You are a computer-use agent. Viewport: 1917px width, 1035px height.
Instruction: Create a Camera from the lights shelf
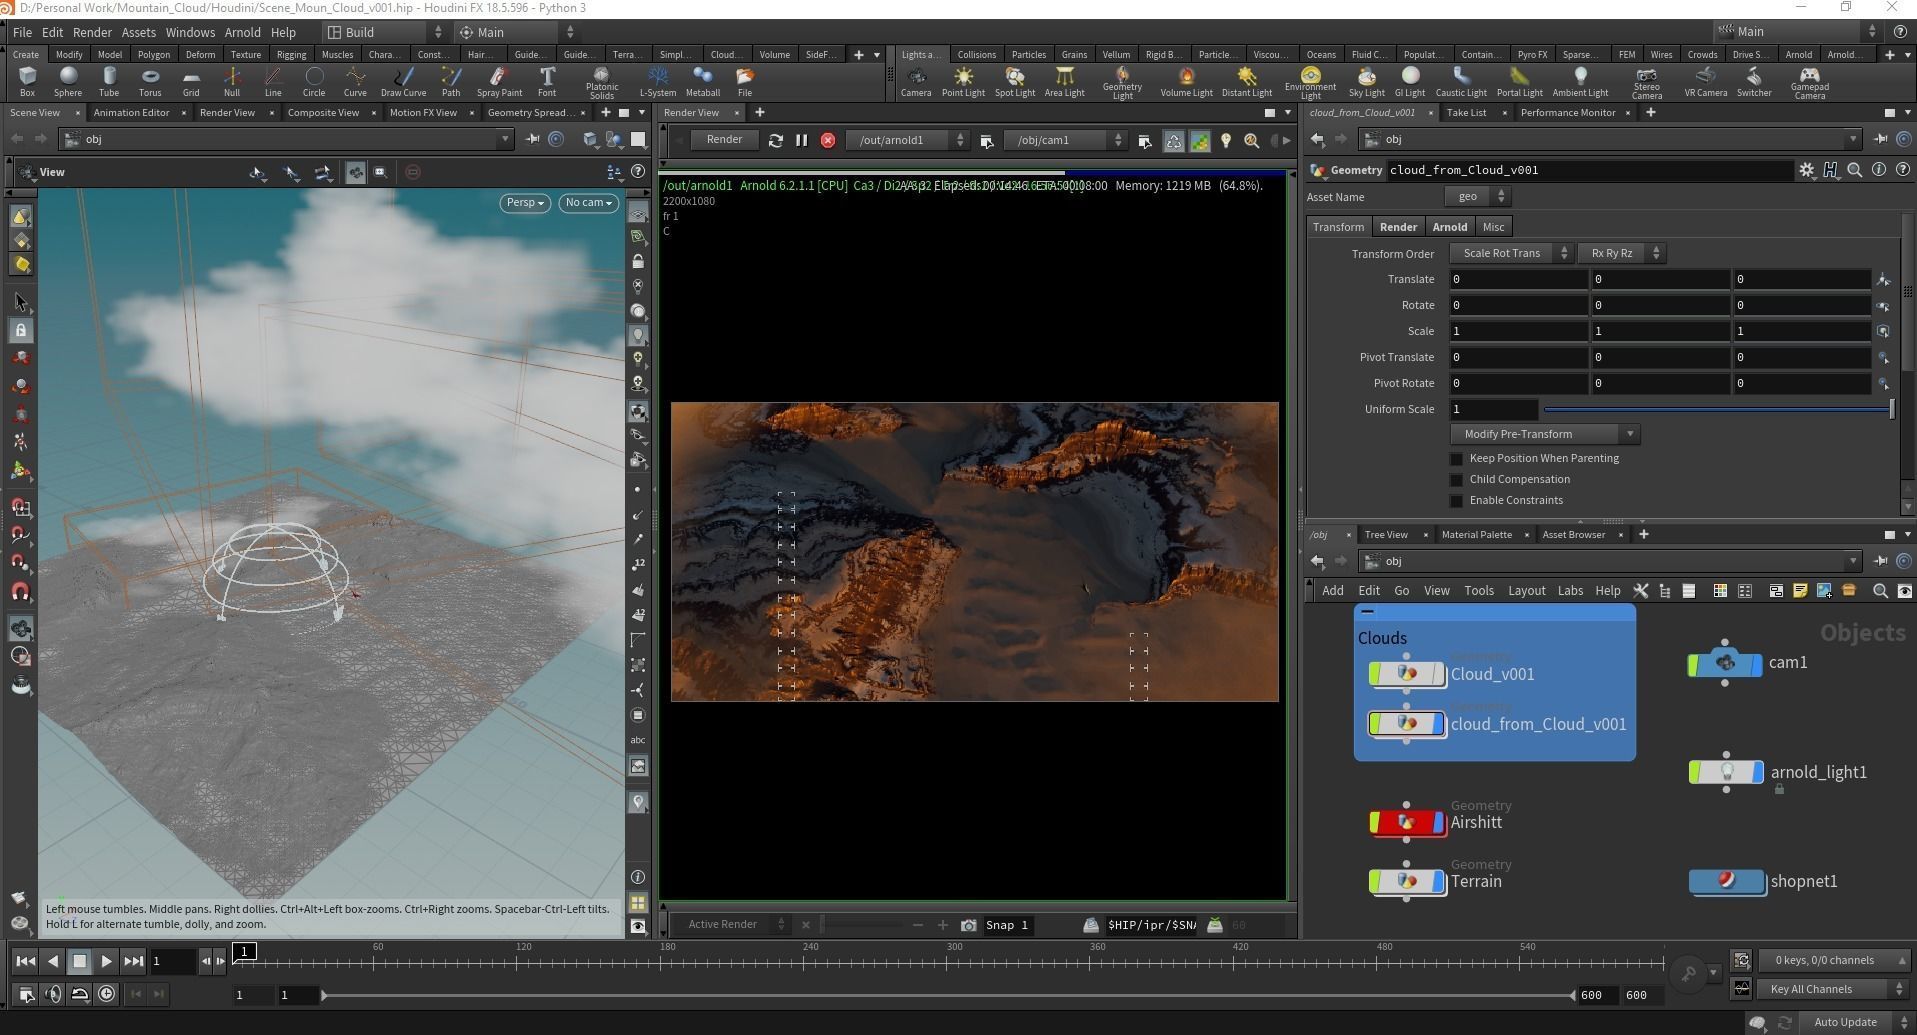coord(916,81)
